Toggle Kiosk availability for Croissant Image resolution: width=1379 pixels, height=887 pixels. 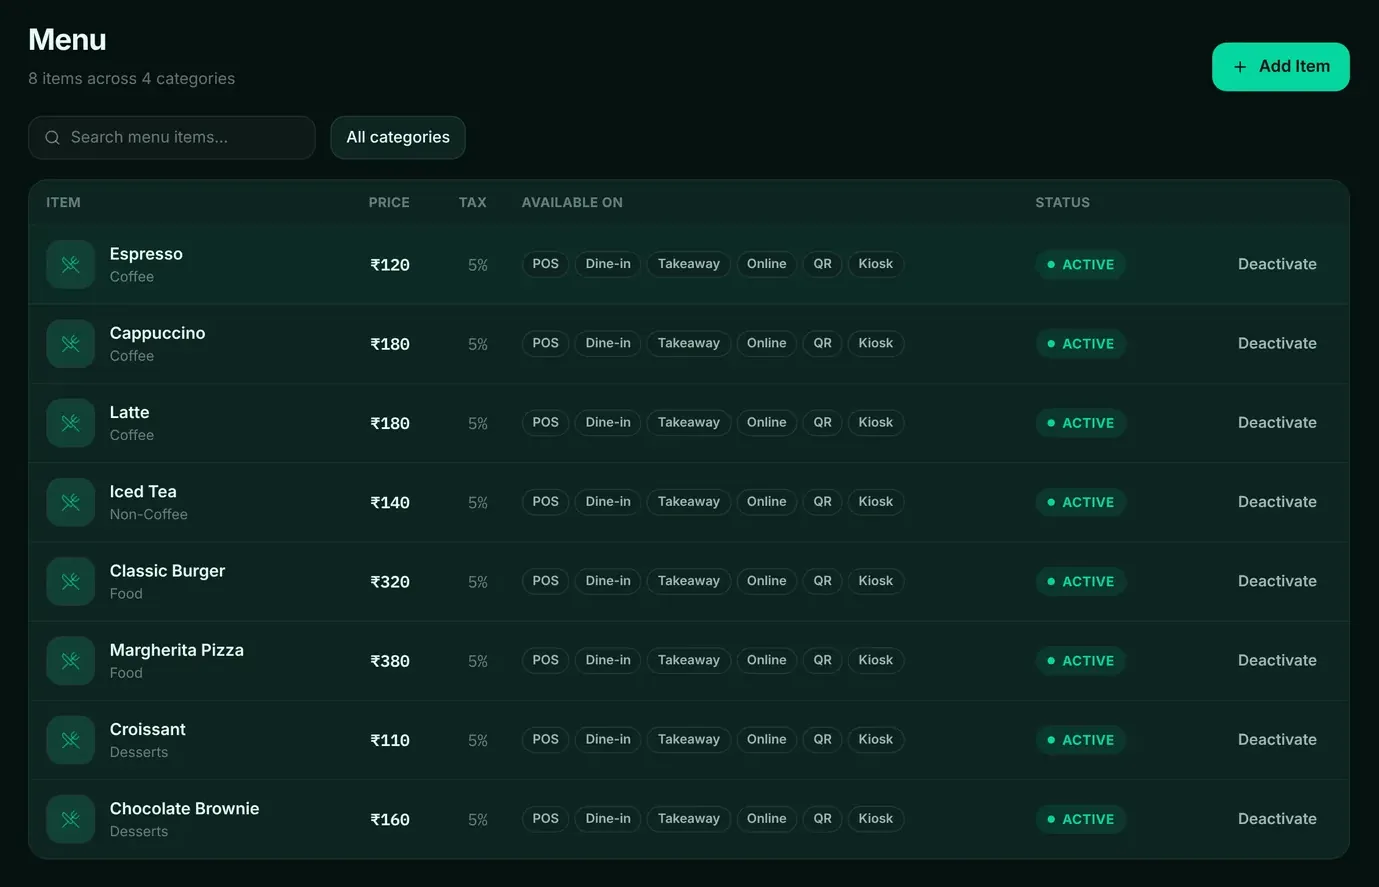pos(876,739)
